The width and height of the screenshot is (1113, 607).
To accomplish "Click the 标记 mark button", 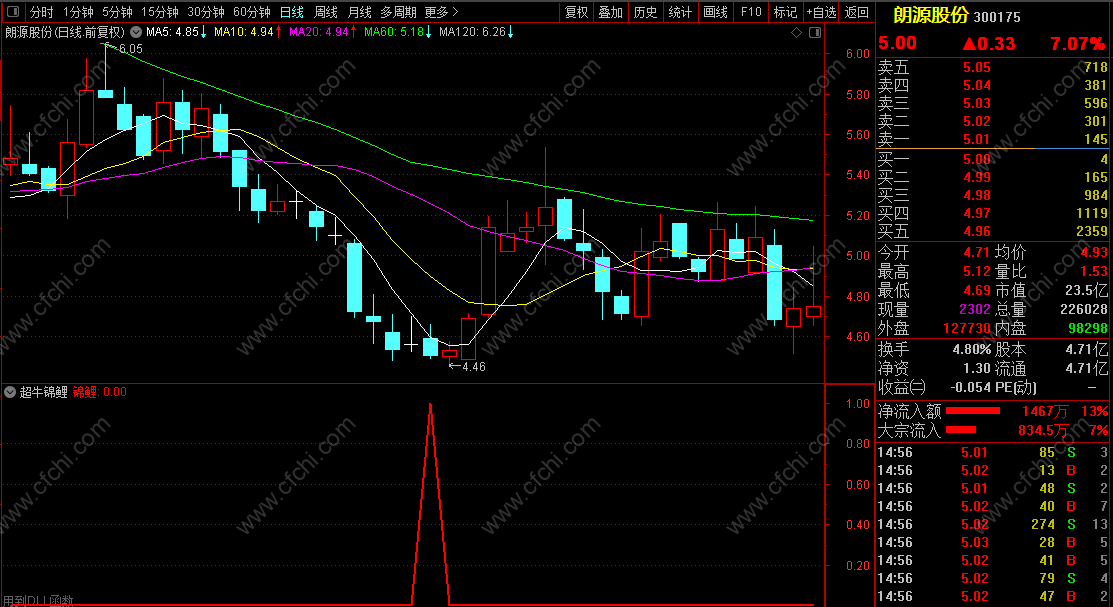I will (785, 12).
